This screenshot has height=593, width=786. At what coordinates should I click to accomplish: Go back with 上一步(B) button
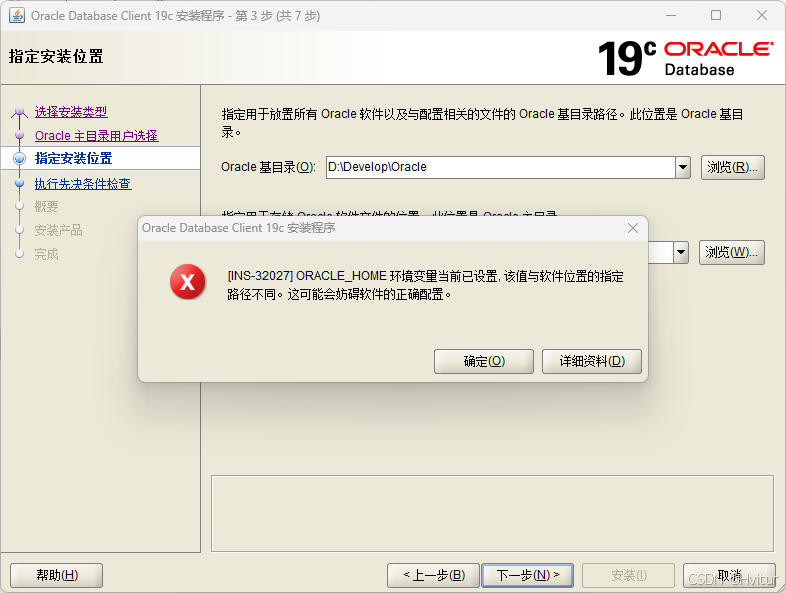434,575
